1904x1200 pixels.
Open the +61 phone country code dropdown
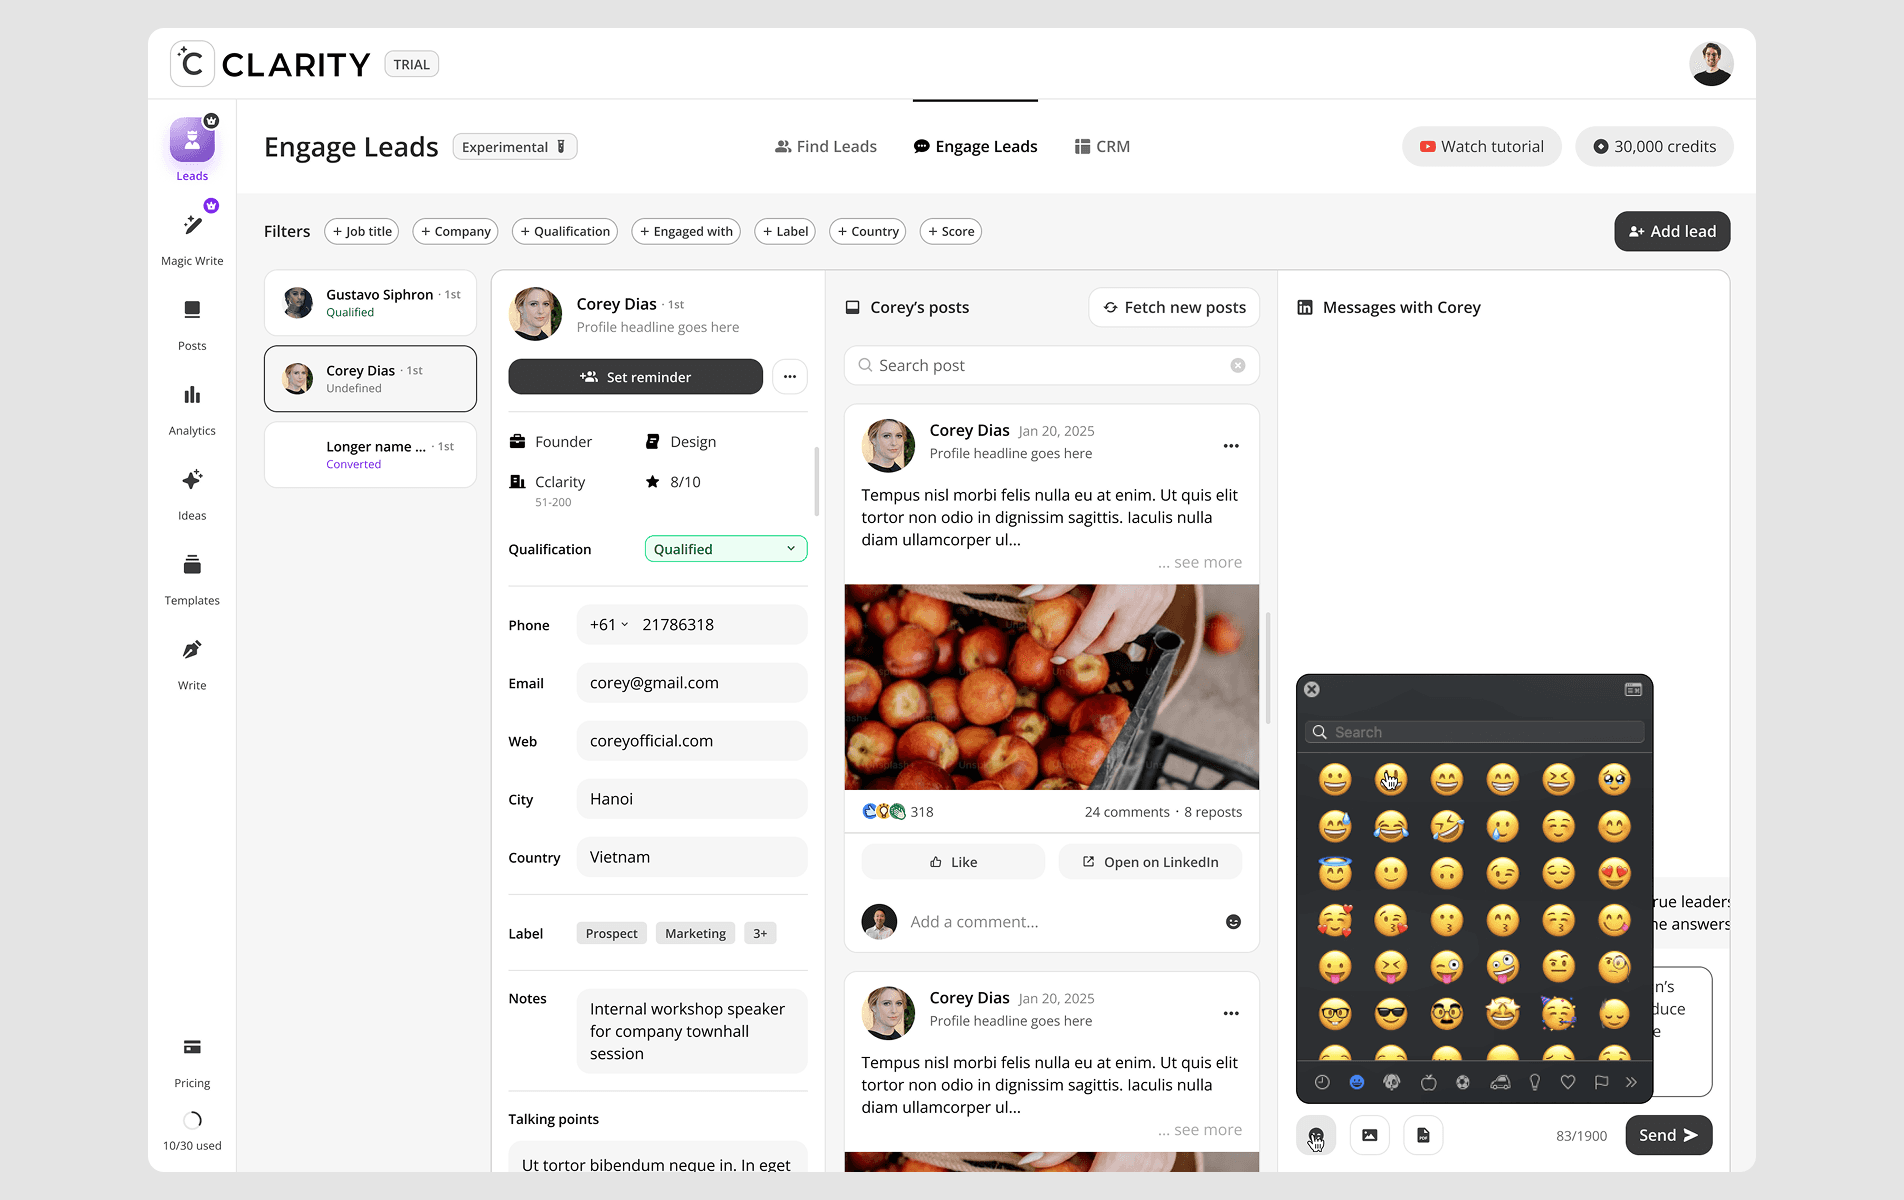[609, 625]
